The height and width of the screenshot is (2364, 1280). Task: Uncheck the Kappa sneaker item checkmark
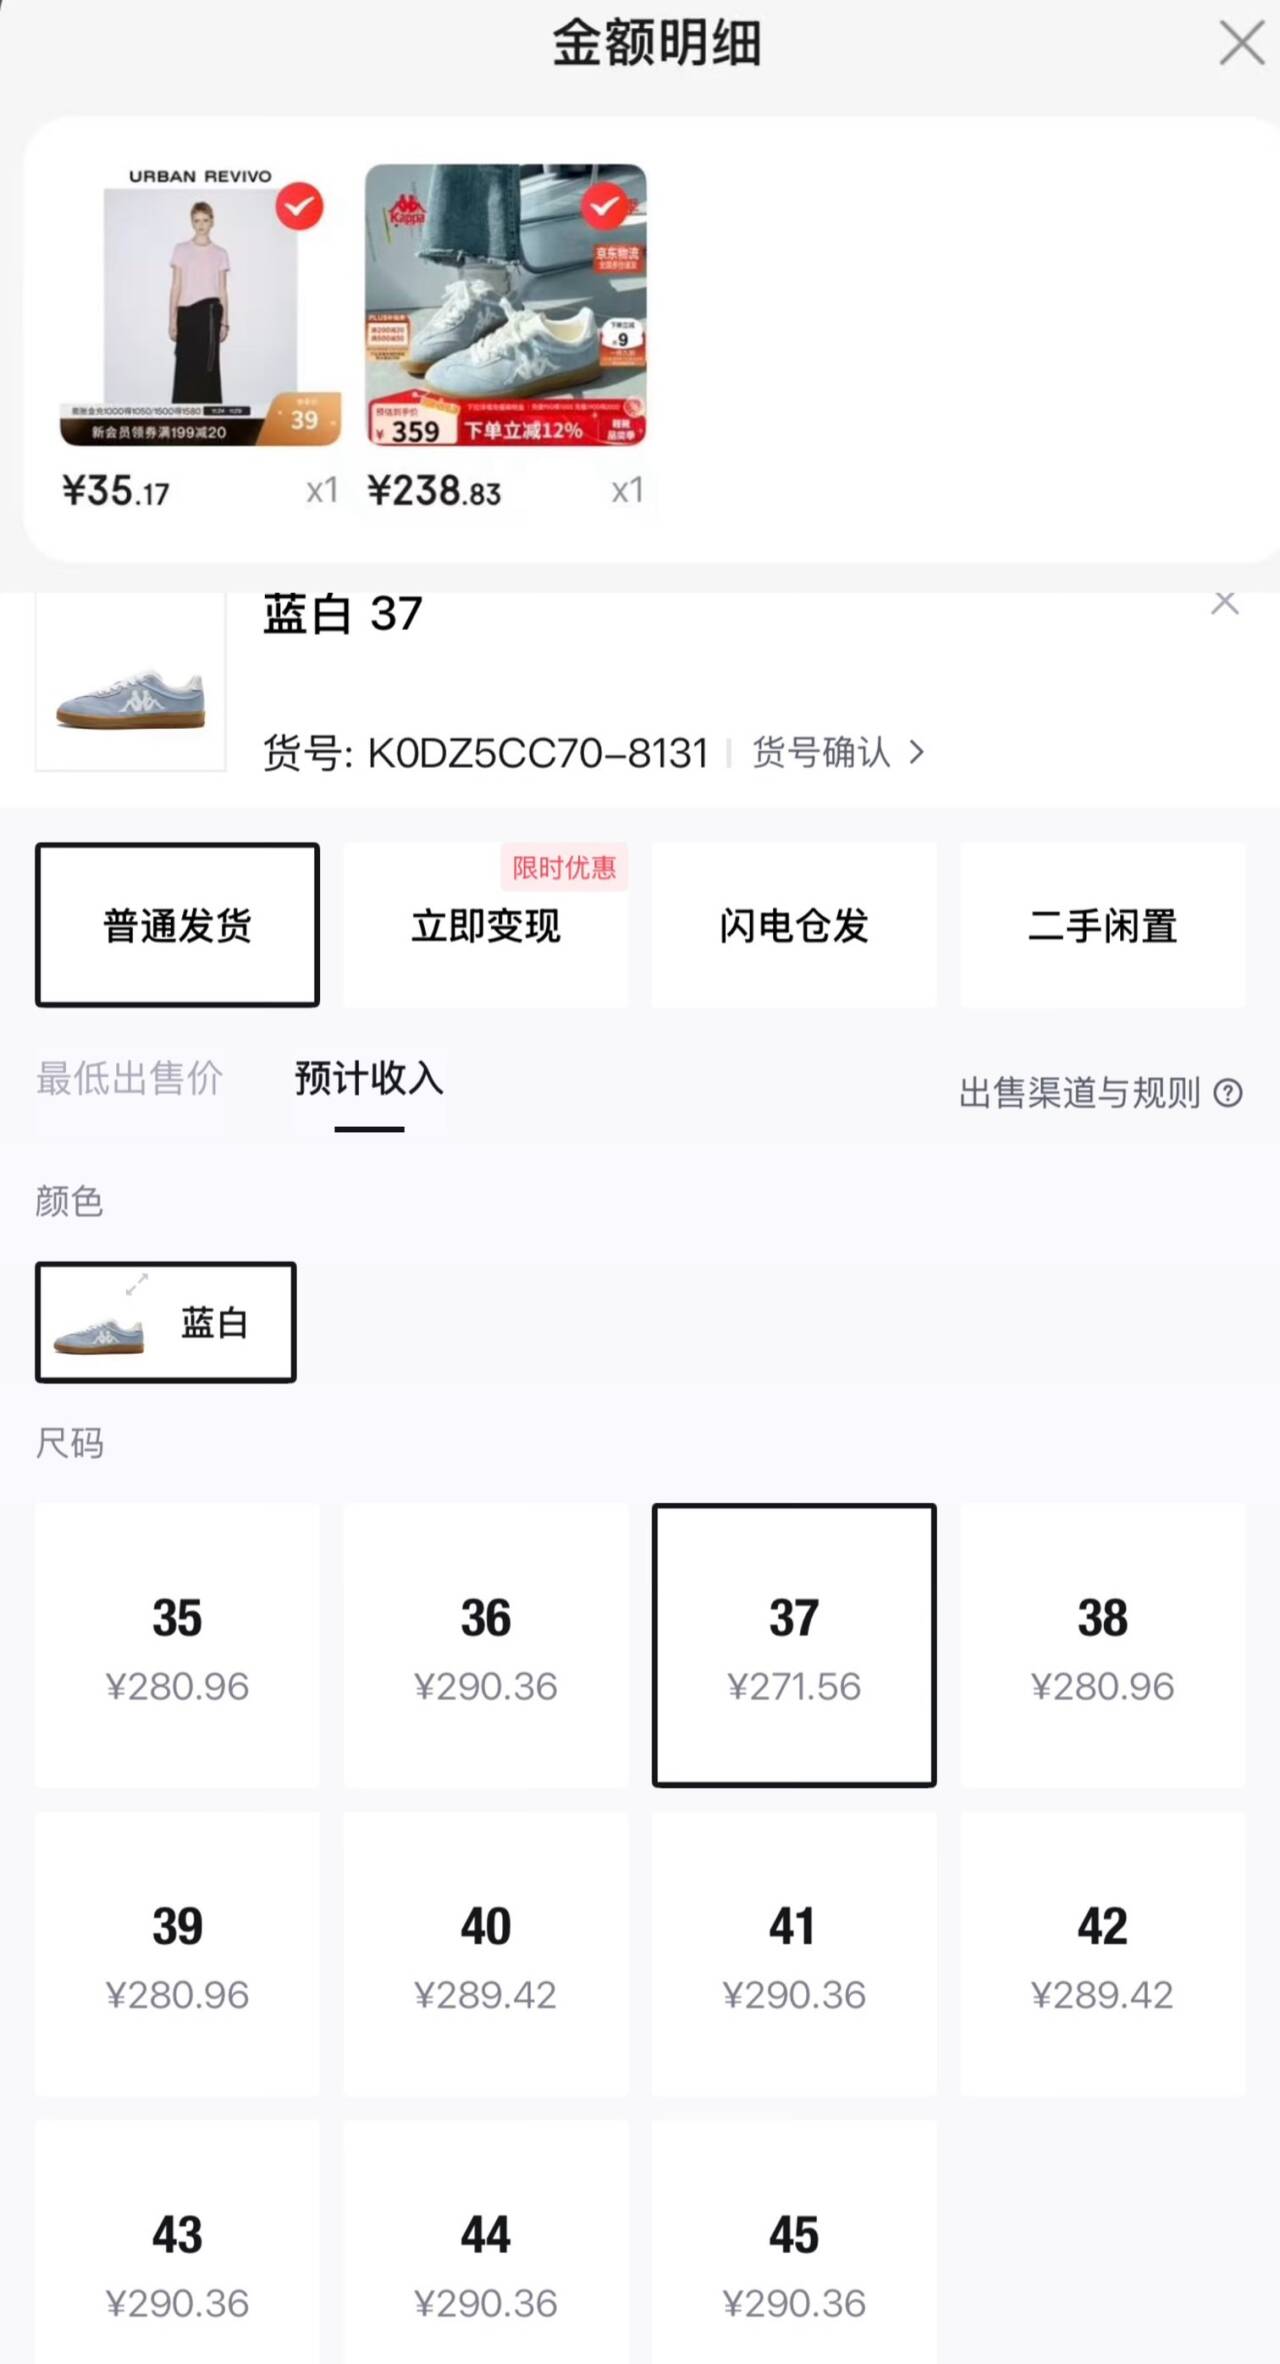coord(604,207)
